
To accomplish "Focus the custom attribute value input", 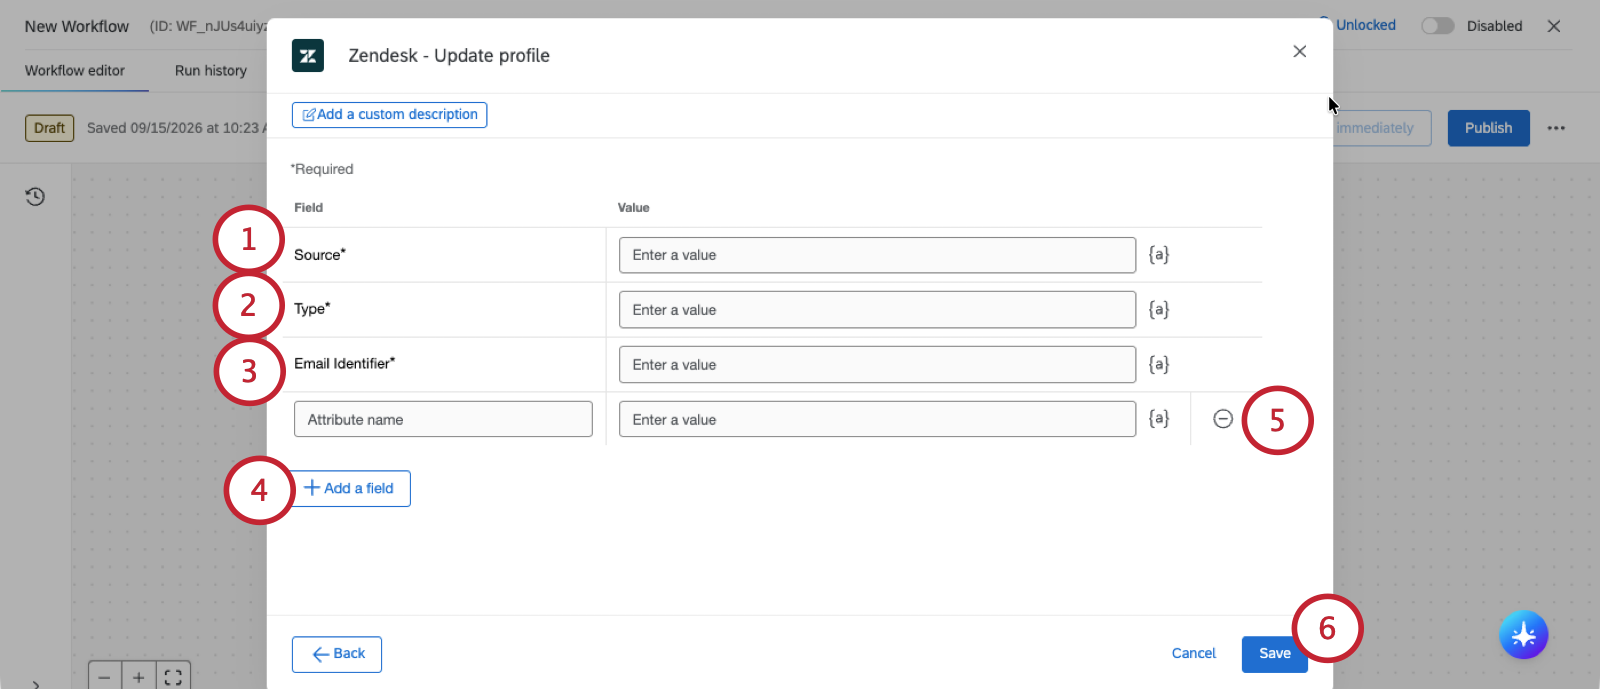I will [x=877, y=419].
